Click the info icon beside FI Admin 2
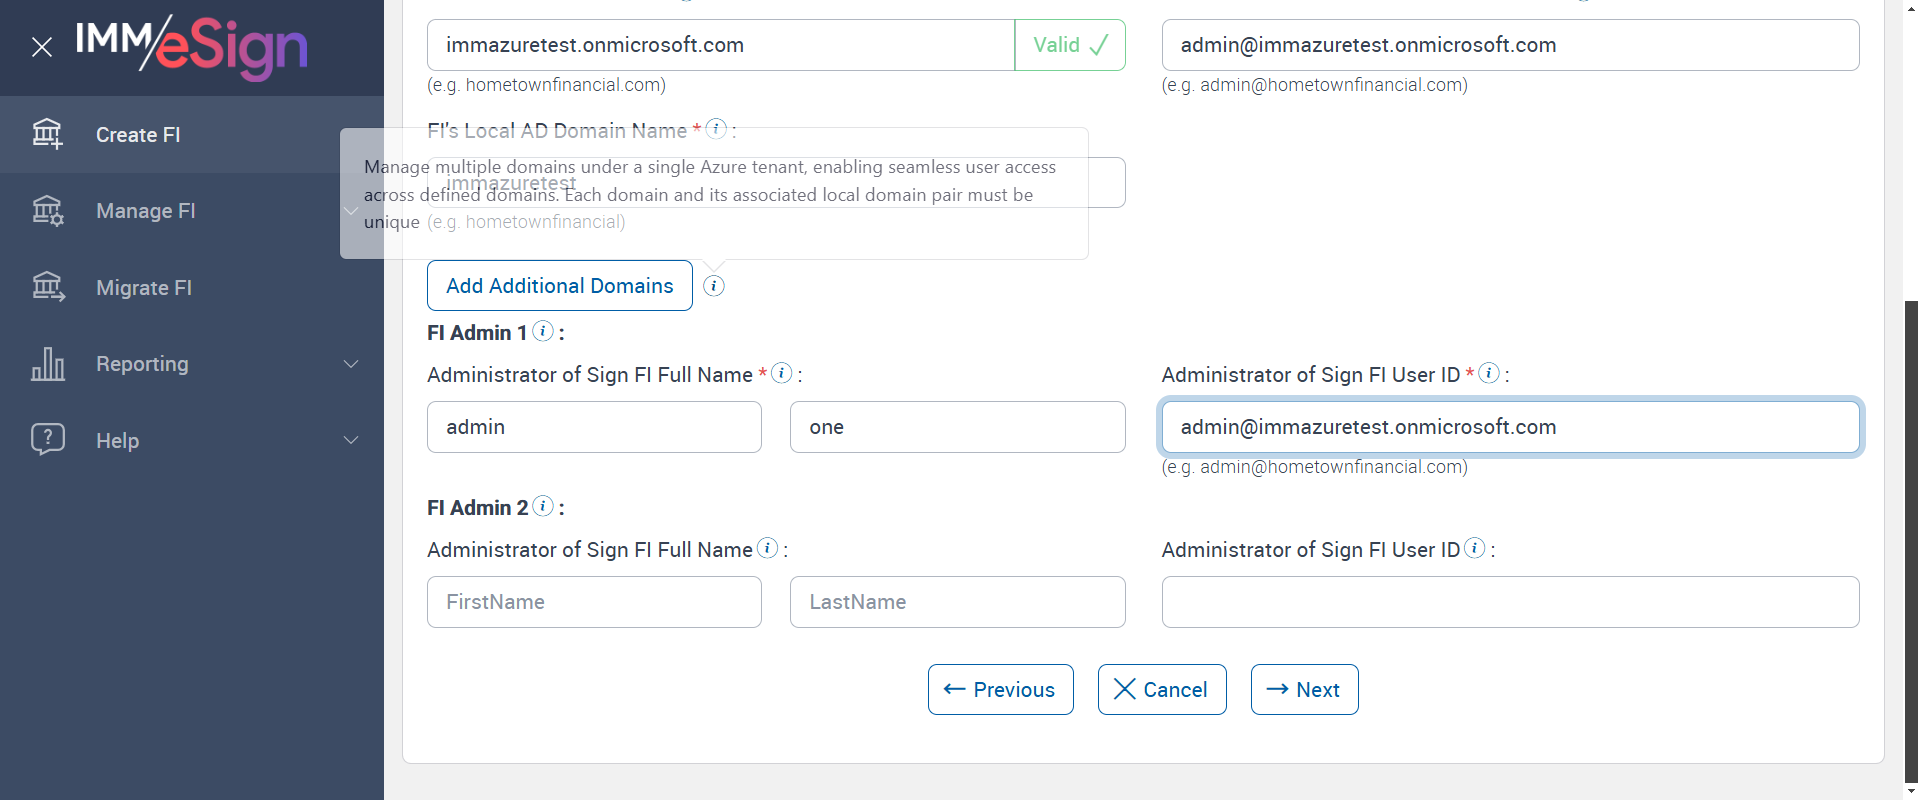The height and width of the screenshot is (800, 1920). [x=543, y=506]
